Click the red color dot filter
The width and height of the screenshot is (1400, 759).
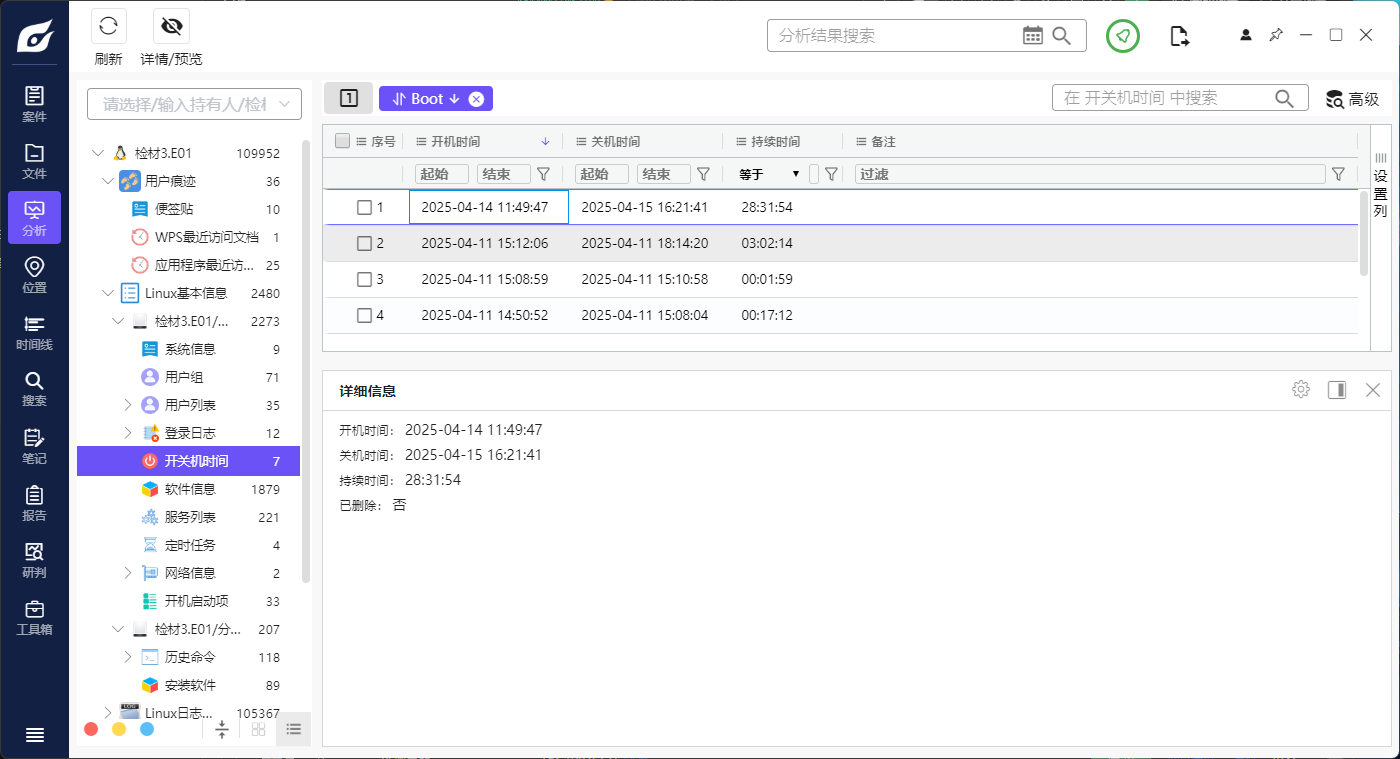click(x=91, y=729)
